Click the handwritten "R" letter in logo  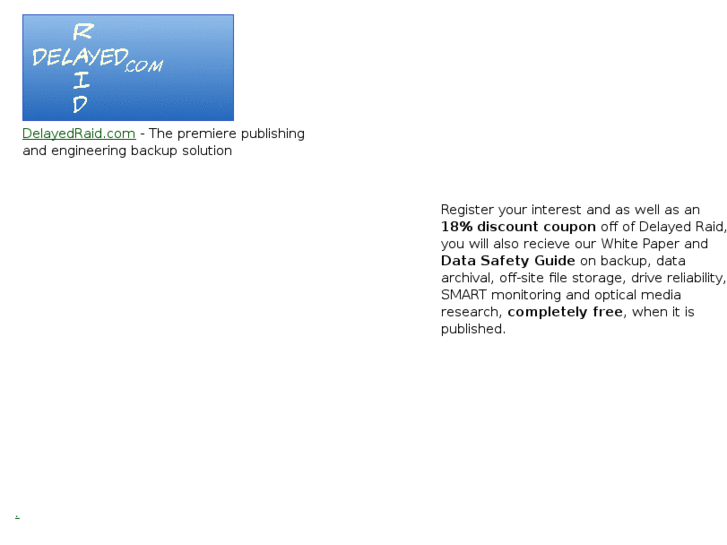(83, 32)
